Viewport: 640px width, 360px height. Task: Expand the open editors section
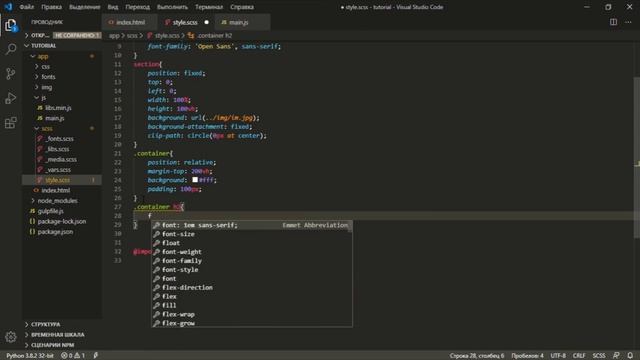click(62, 36)
